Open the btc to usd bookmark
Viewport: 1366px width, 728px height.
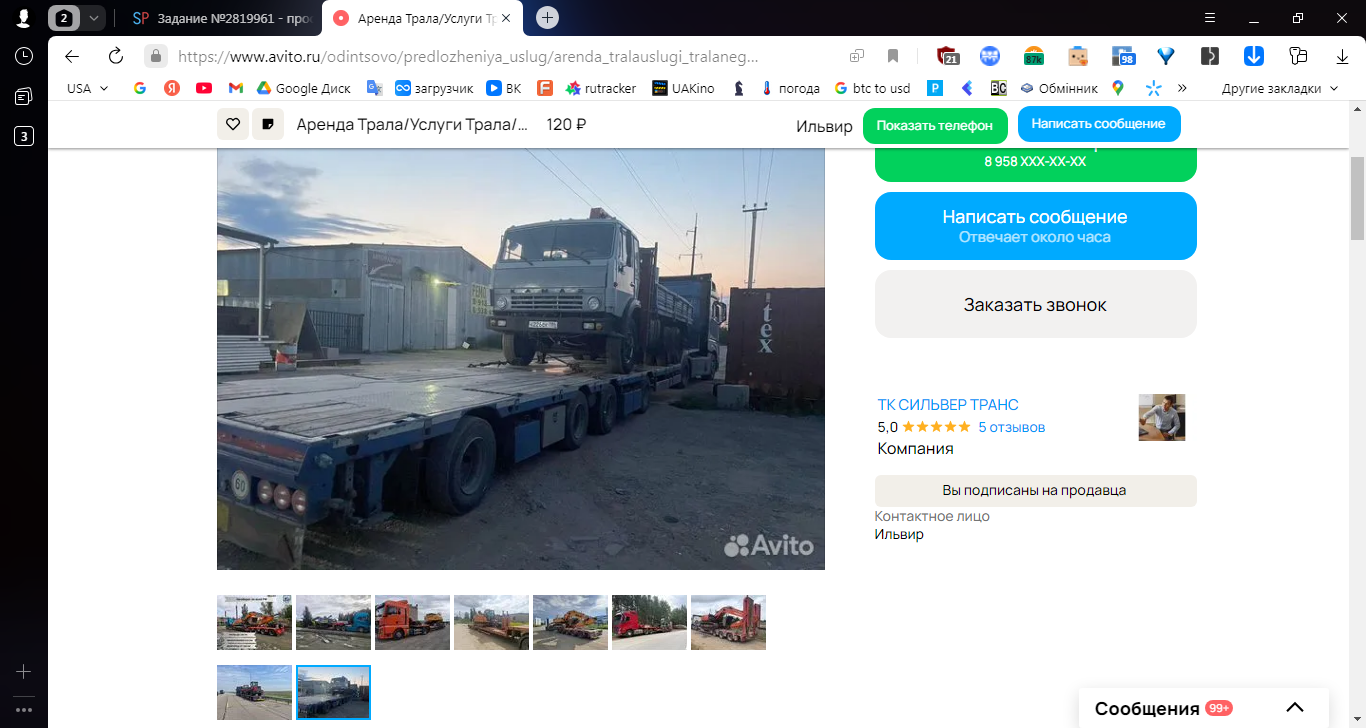872,88
